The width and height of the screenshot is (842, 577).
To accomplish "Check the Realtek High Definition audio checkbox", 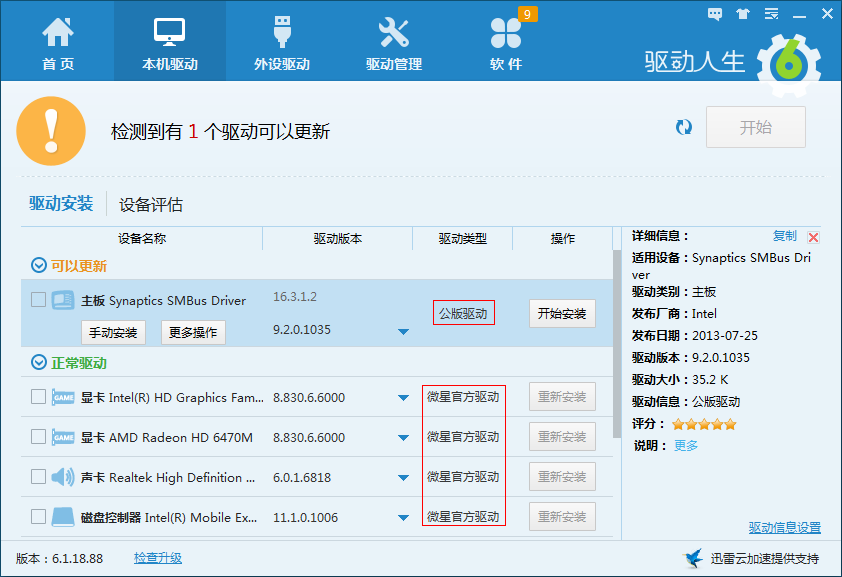I will click(x=38, y=477).
